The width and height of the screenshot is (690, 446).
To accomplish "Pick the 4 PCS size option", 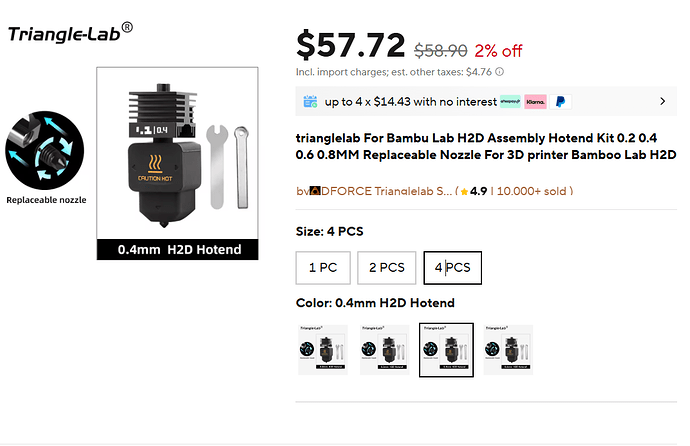I will coord(452,268).
